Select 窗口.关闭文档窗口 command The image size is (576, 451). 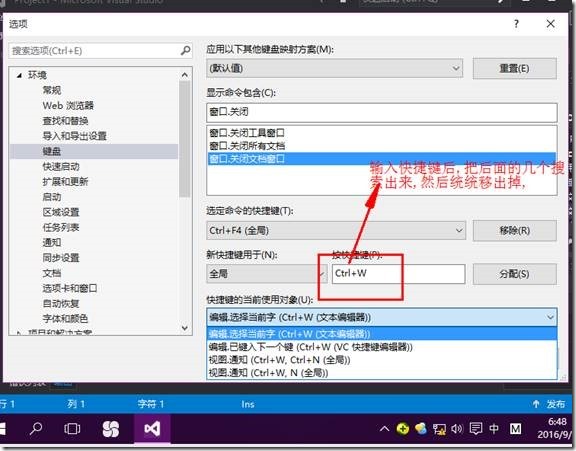tap(382, 159)
